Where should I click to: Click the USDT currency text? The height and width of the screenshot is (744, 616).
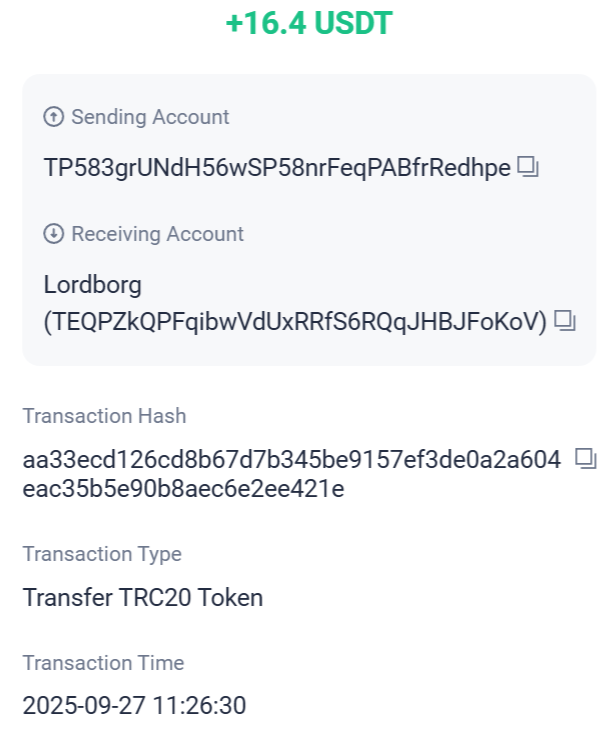click(x=351, y=24)
